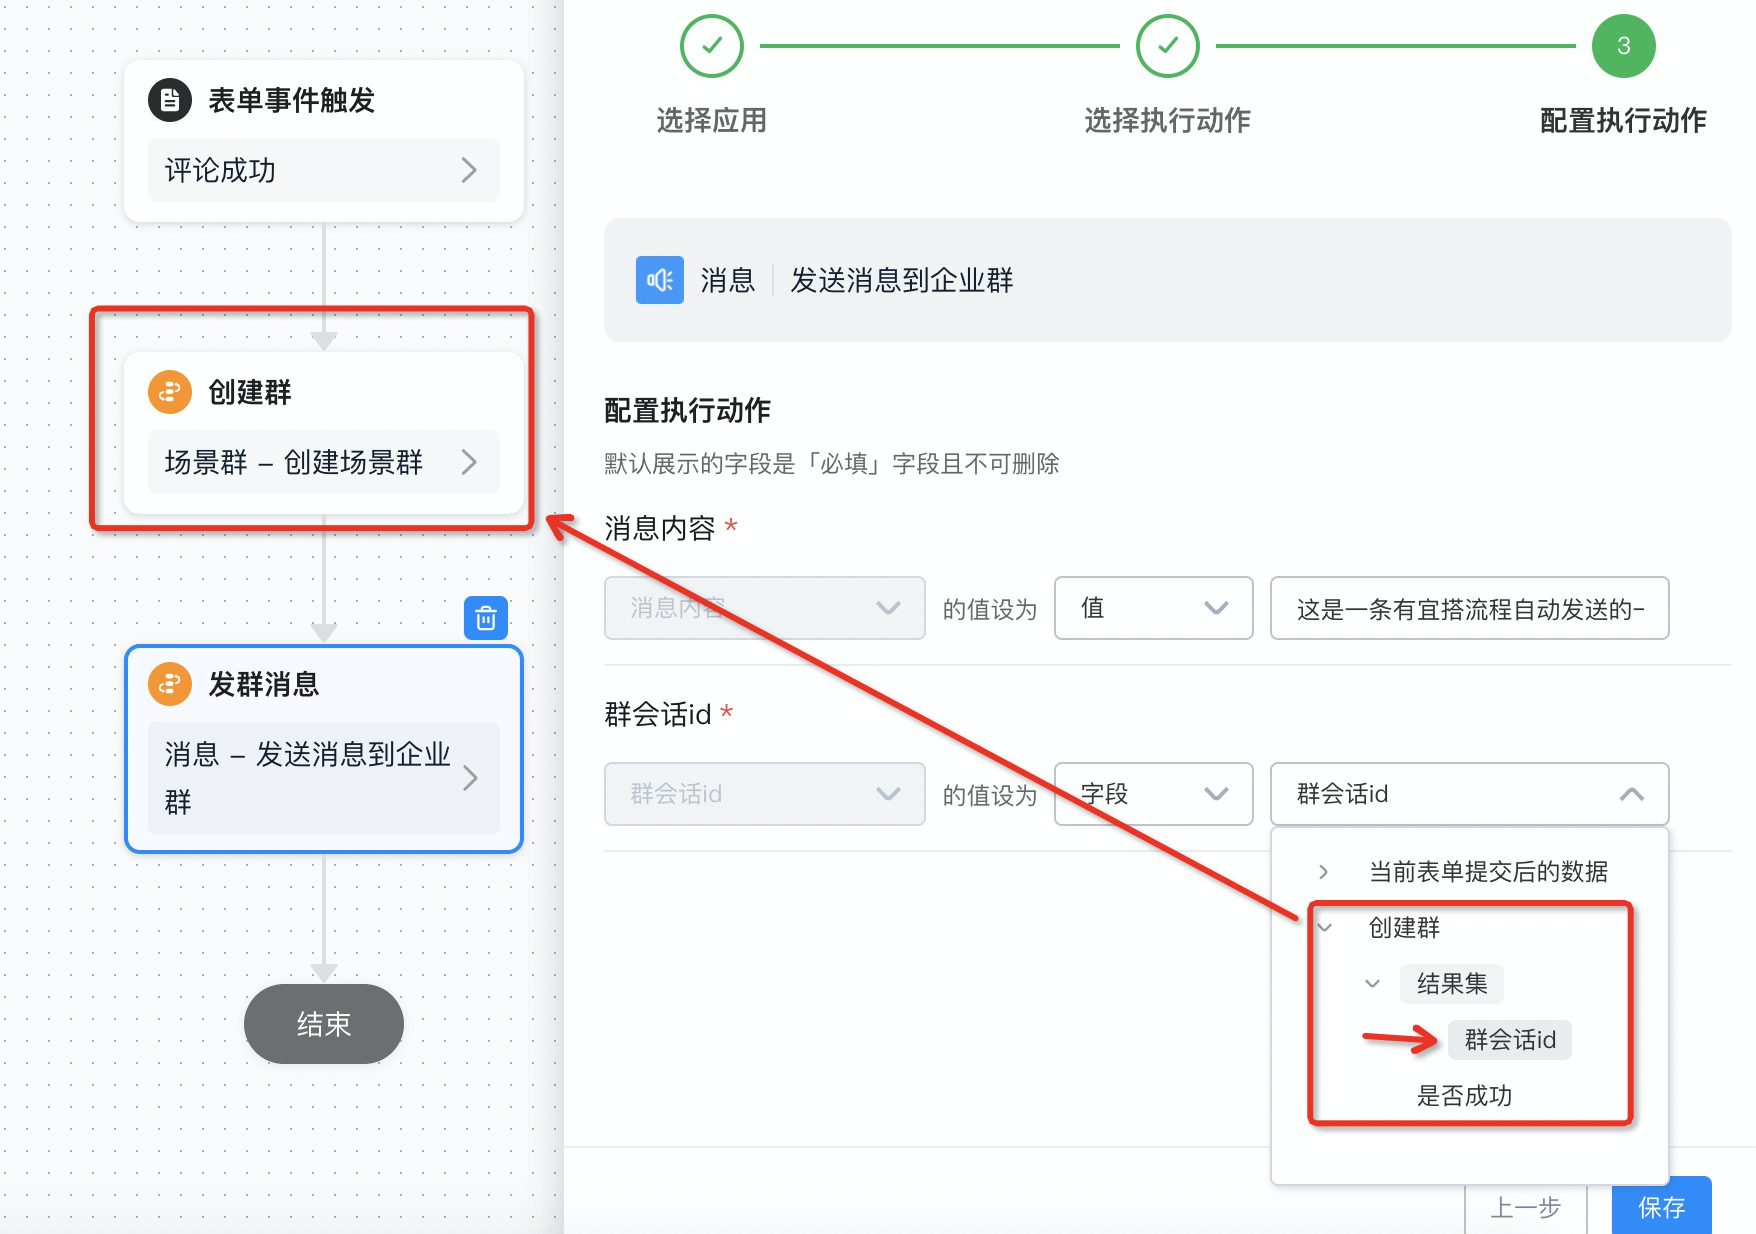Open 场景群 – 创建场景群 action row
This screenshot has width=1756, height=1234.
coord(323,462)
